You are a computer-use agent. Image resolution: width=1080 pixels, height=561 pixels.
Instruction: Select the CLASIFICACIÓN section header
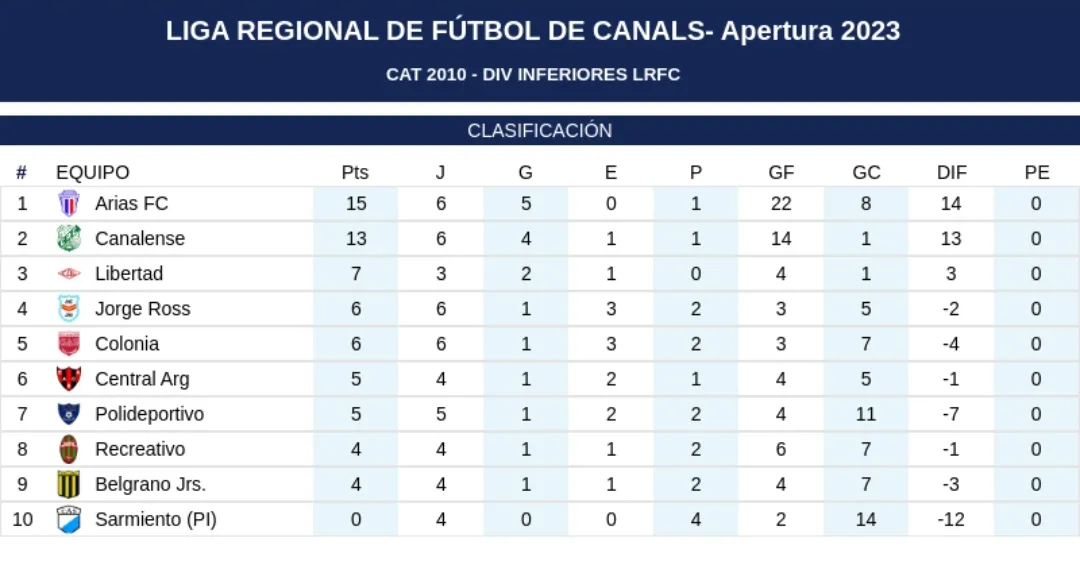pyautogui.click(x=540, y=131)
